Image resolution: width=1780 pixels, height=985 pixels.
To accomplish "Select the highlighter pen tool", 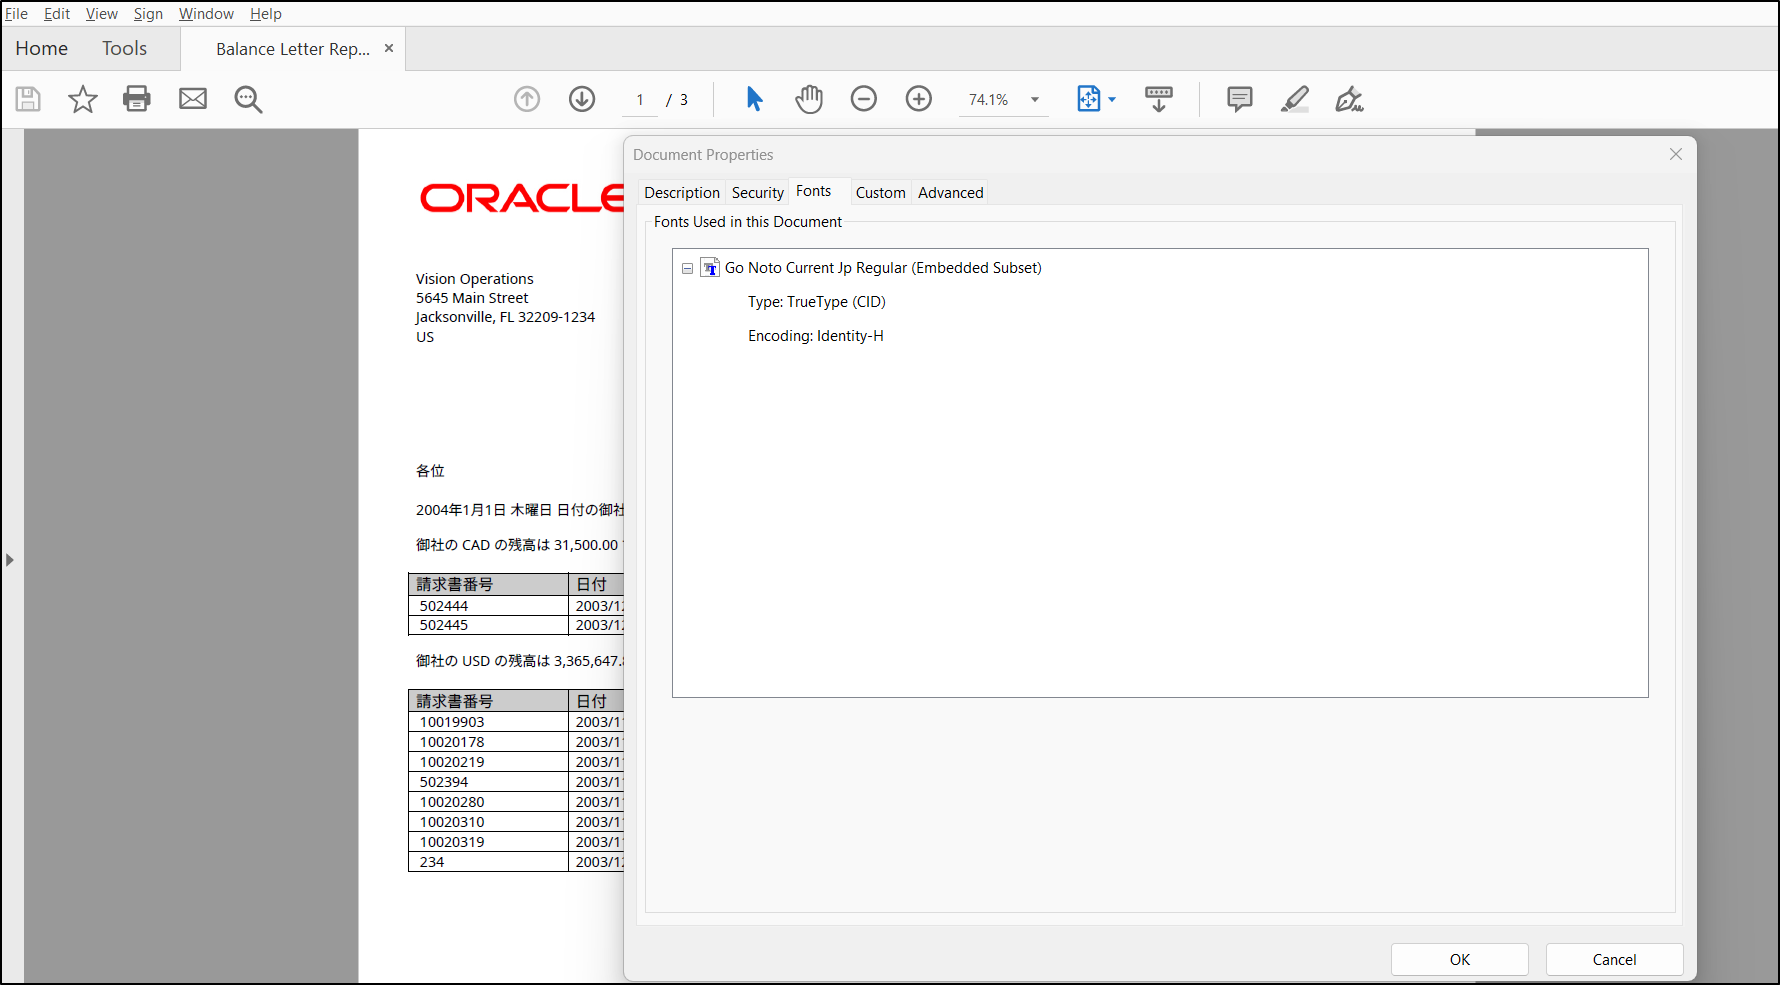I will click(1294, 99).
